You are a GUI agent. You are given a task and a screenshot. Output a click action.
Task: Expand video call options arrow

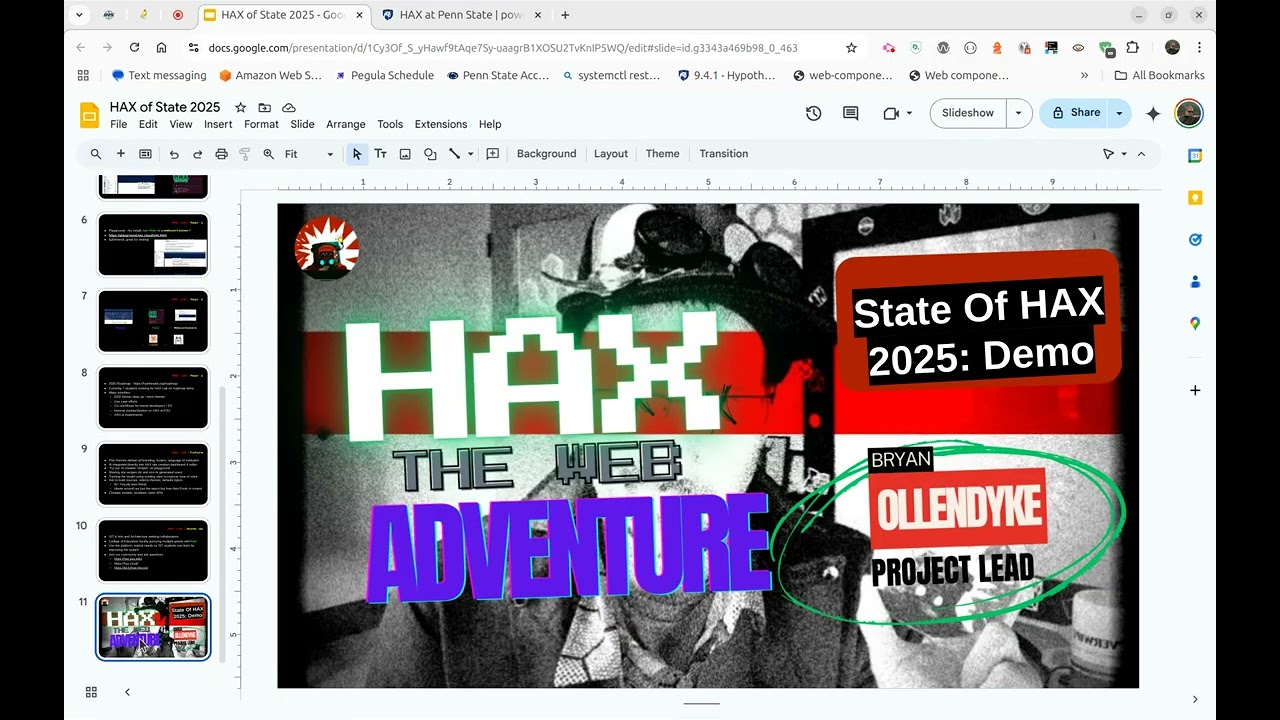[909, 113]
